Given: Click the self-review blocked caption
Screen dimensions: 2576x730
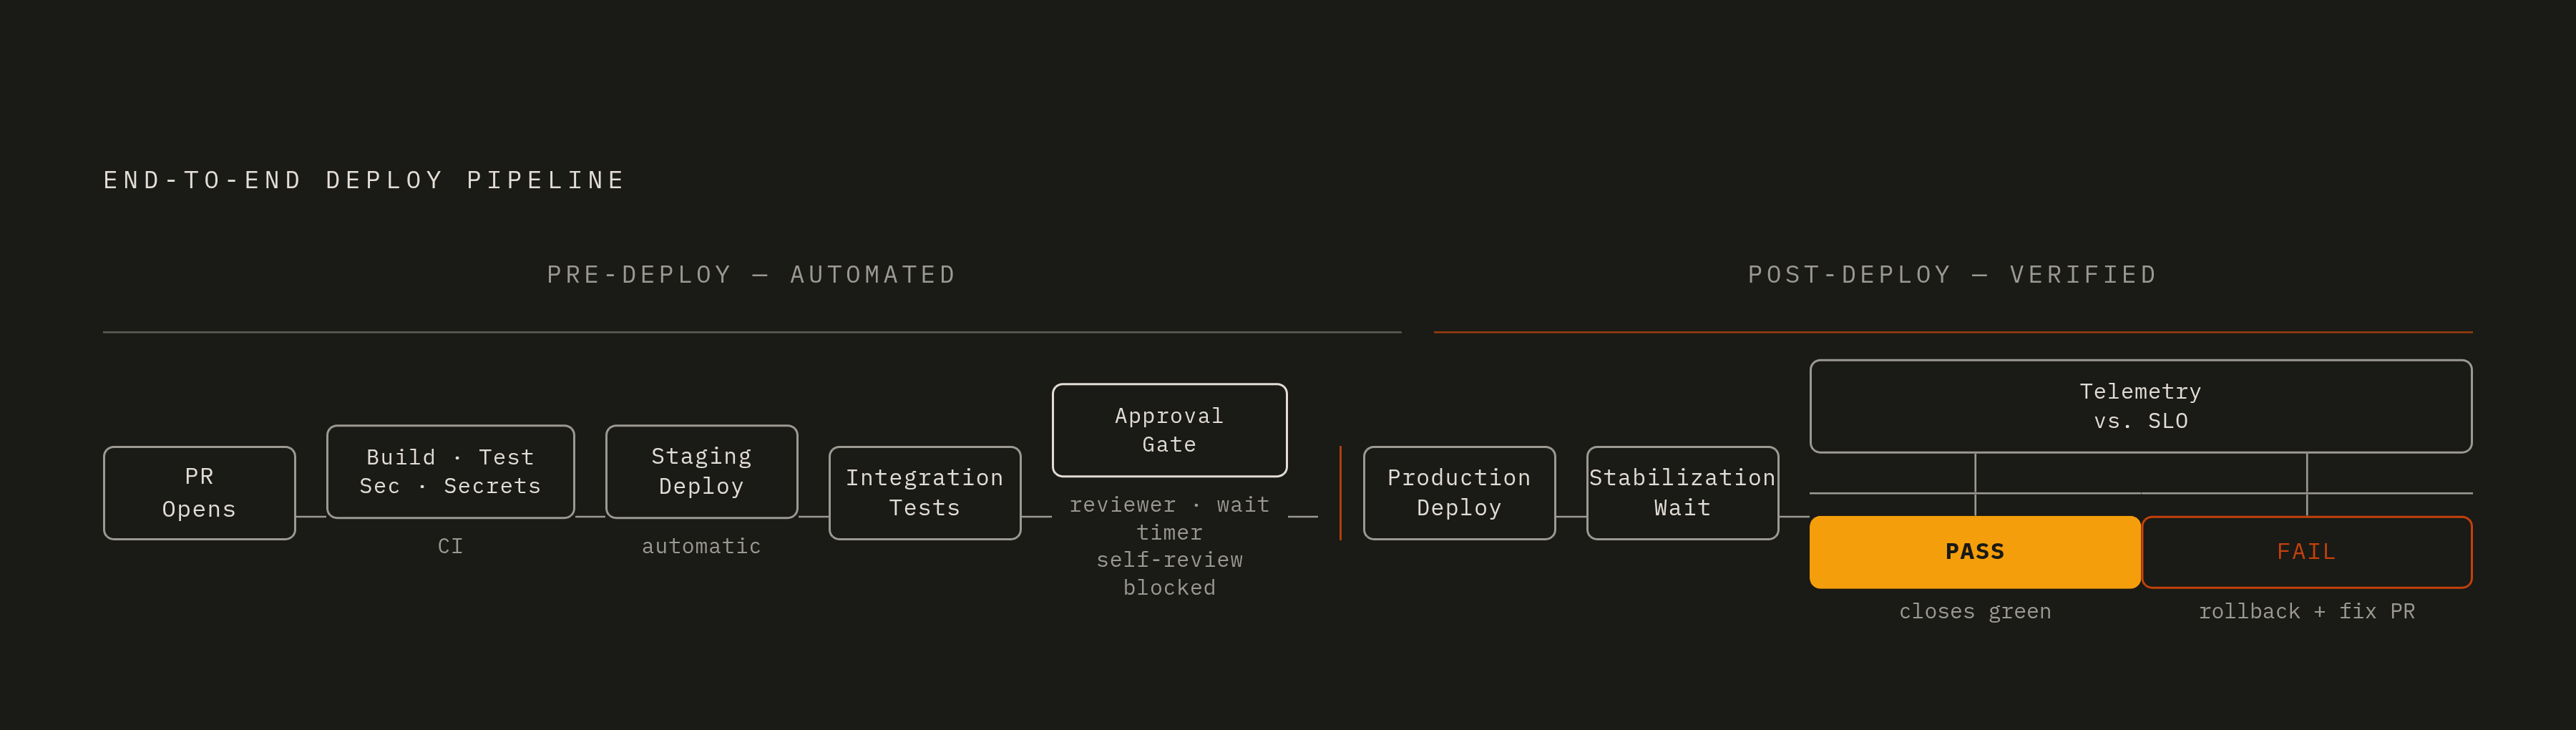Looking at the screenshot, I should click(x=1169, y=574).
